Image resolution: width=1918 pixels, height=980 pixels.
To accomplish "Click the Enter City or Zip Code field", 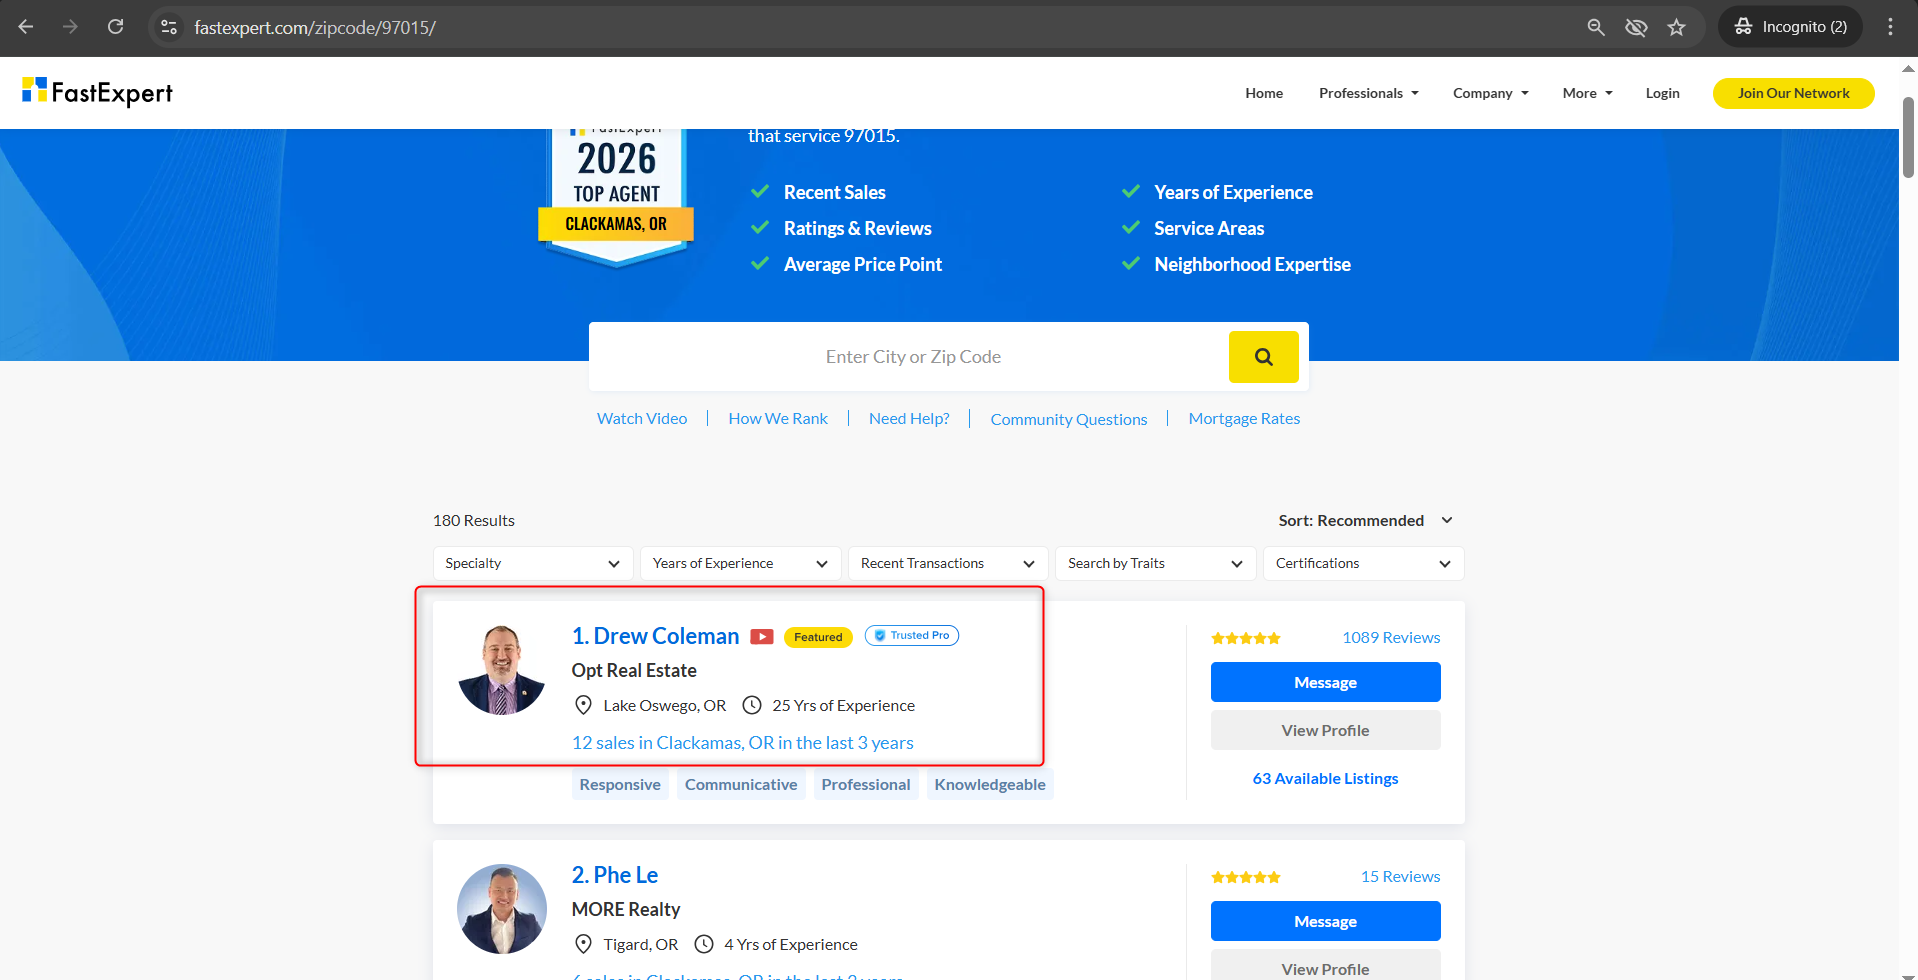I will pyautogui.click(x=912, y=357).
